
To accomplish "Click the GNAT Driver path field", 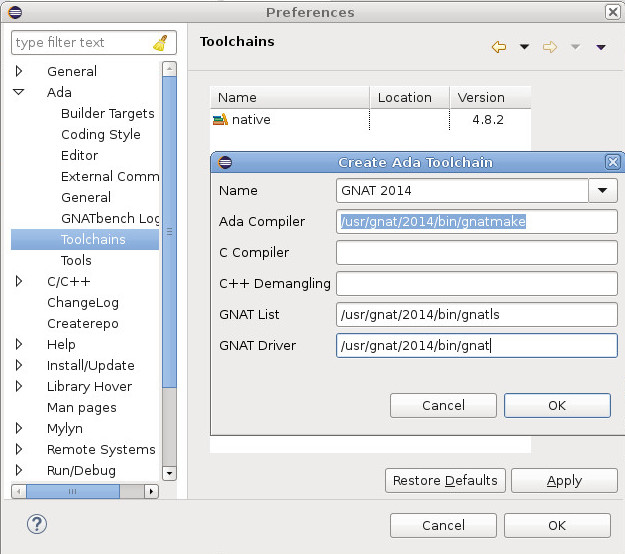I will (x=477, y=346).
